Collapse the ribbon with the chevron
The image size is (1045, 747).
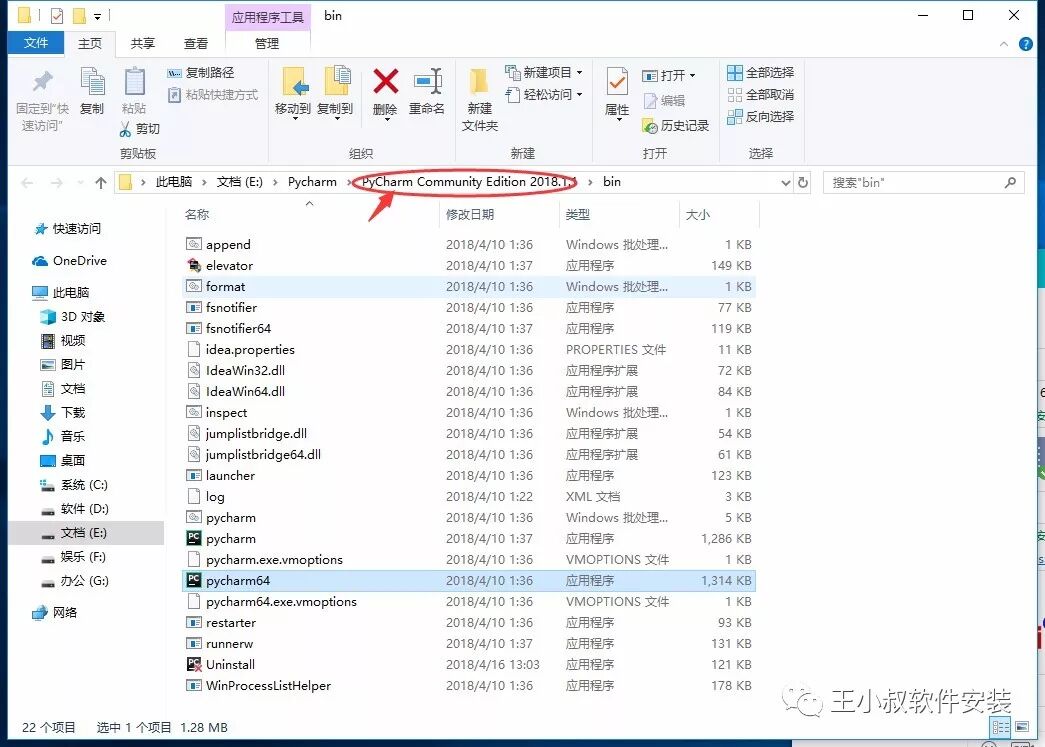(x=1004, y=44)
